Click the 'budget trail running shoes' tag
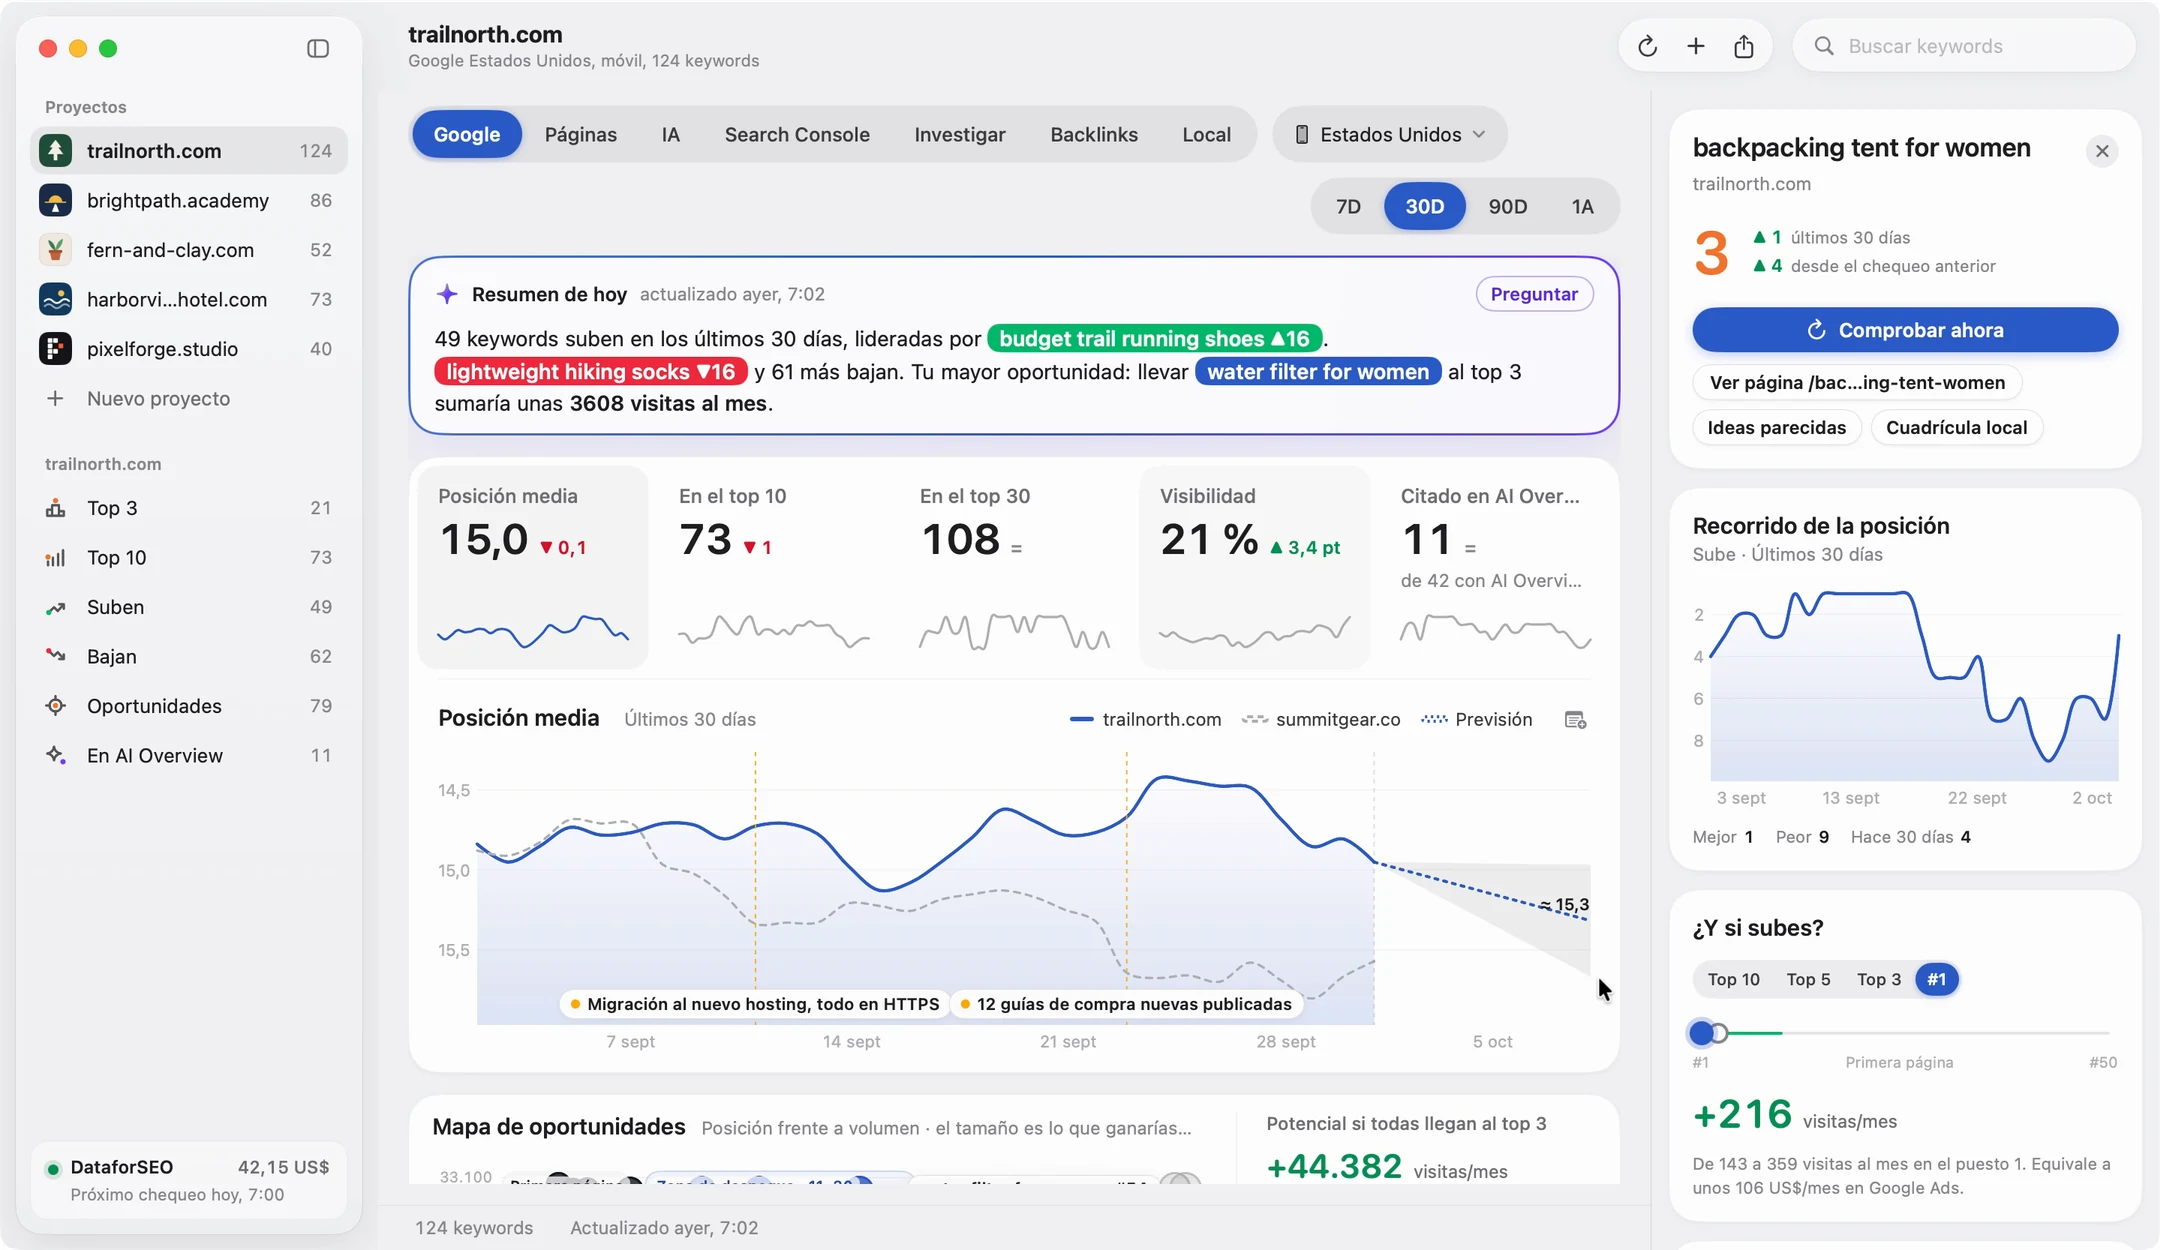 (x=1154, y=339)
